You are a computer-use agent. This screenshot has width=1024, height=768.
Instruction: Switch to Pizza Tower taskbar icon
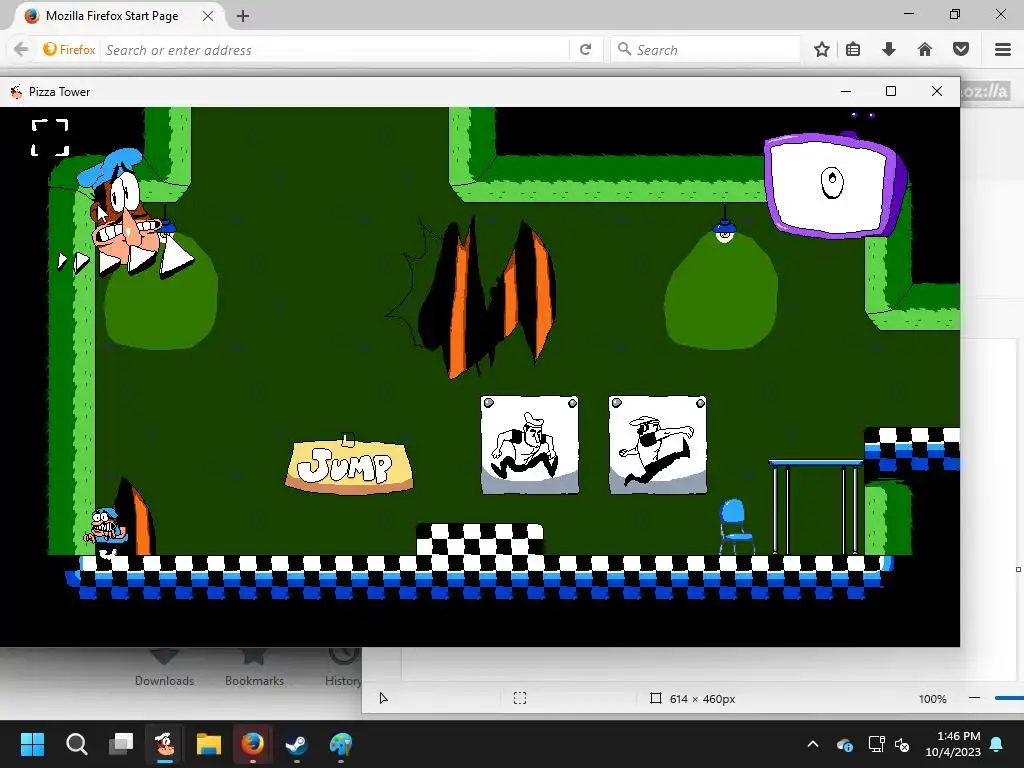pos(165,744)
